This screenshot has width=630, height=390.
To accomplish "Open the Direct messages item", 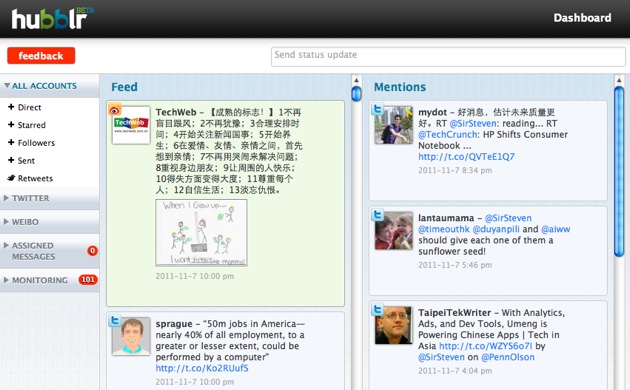I will click(29, 107).
